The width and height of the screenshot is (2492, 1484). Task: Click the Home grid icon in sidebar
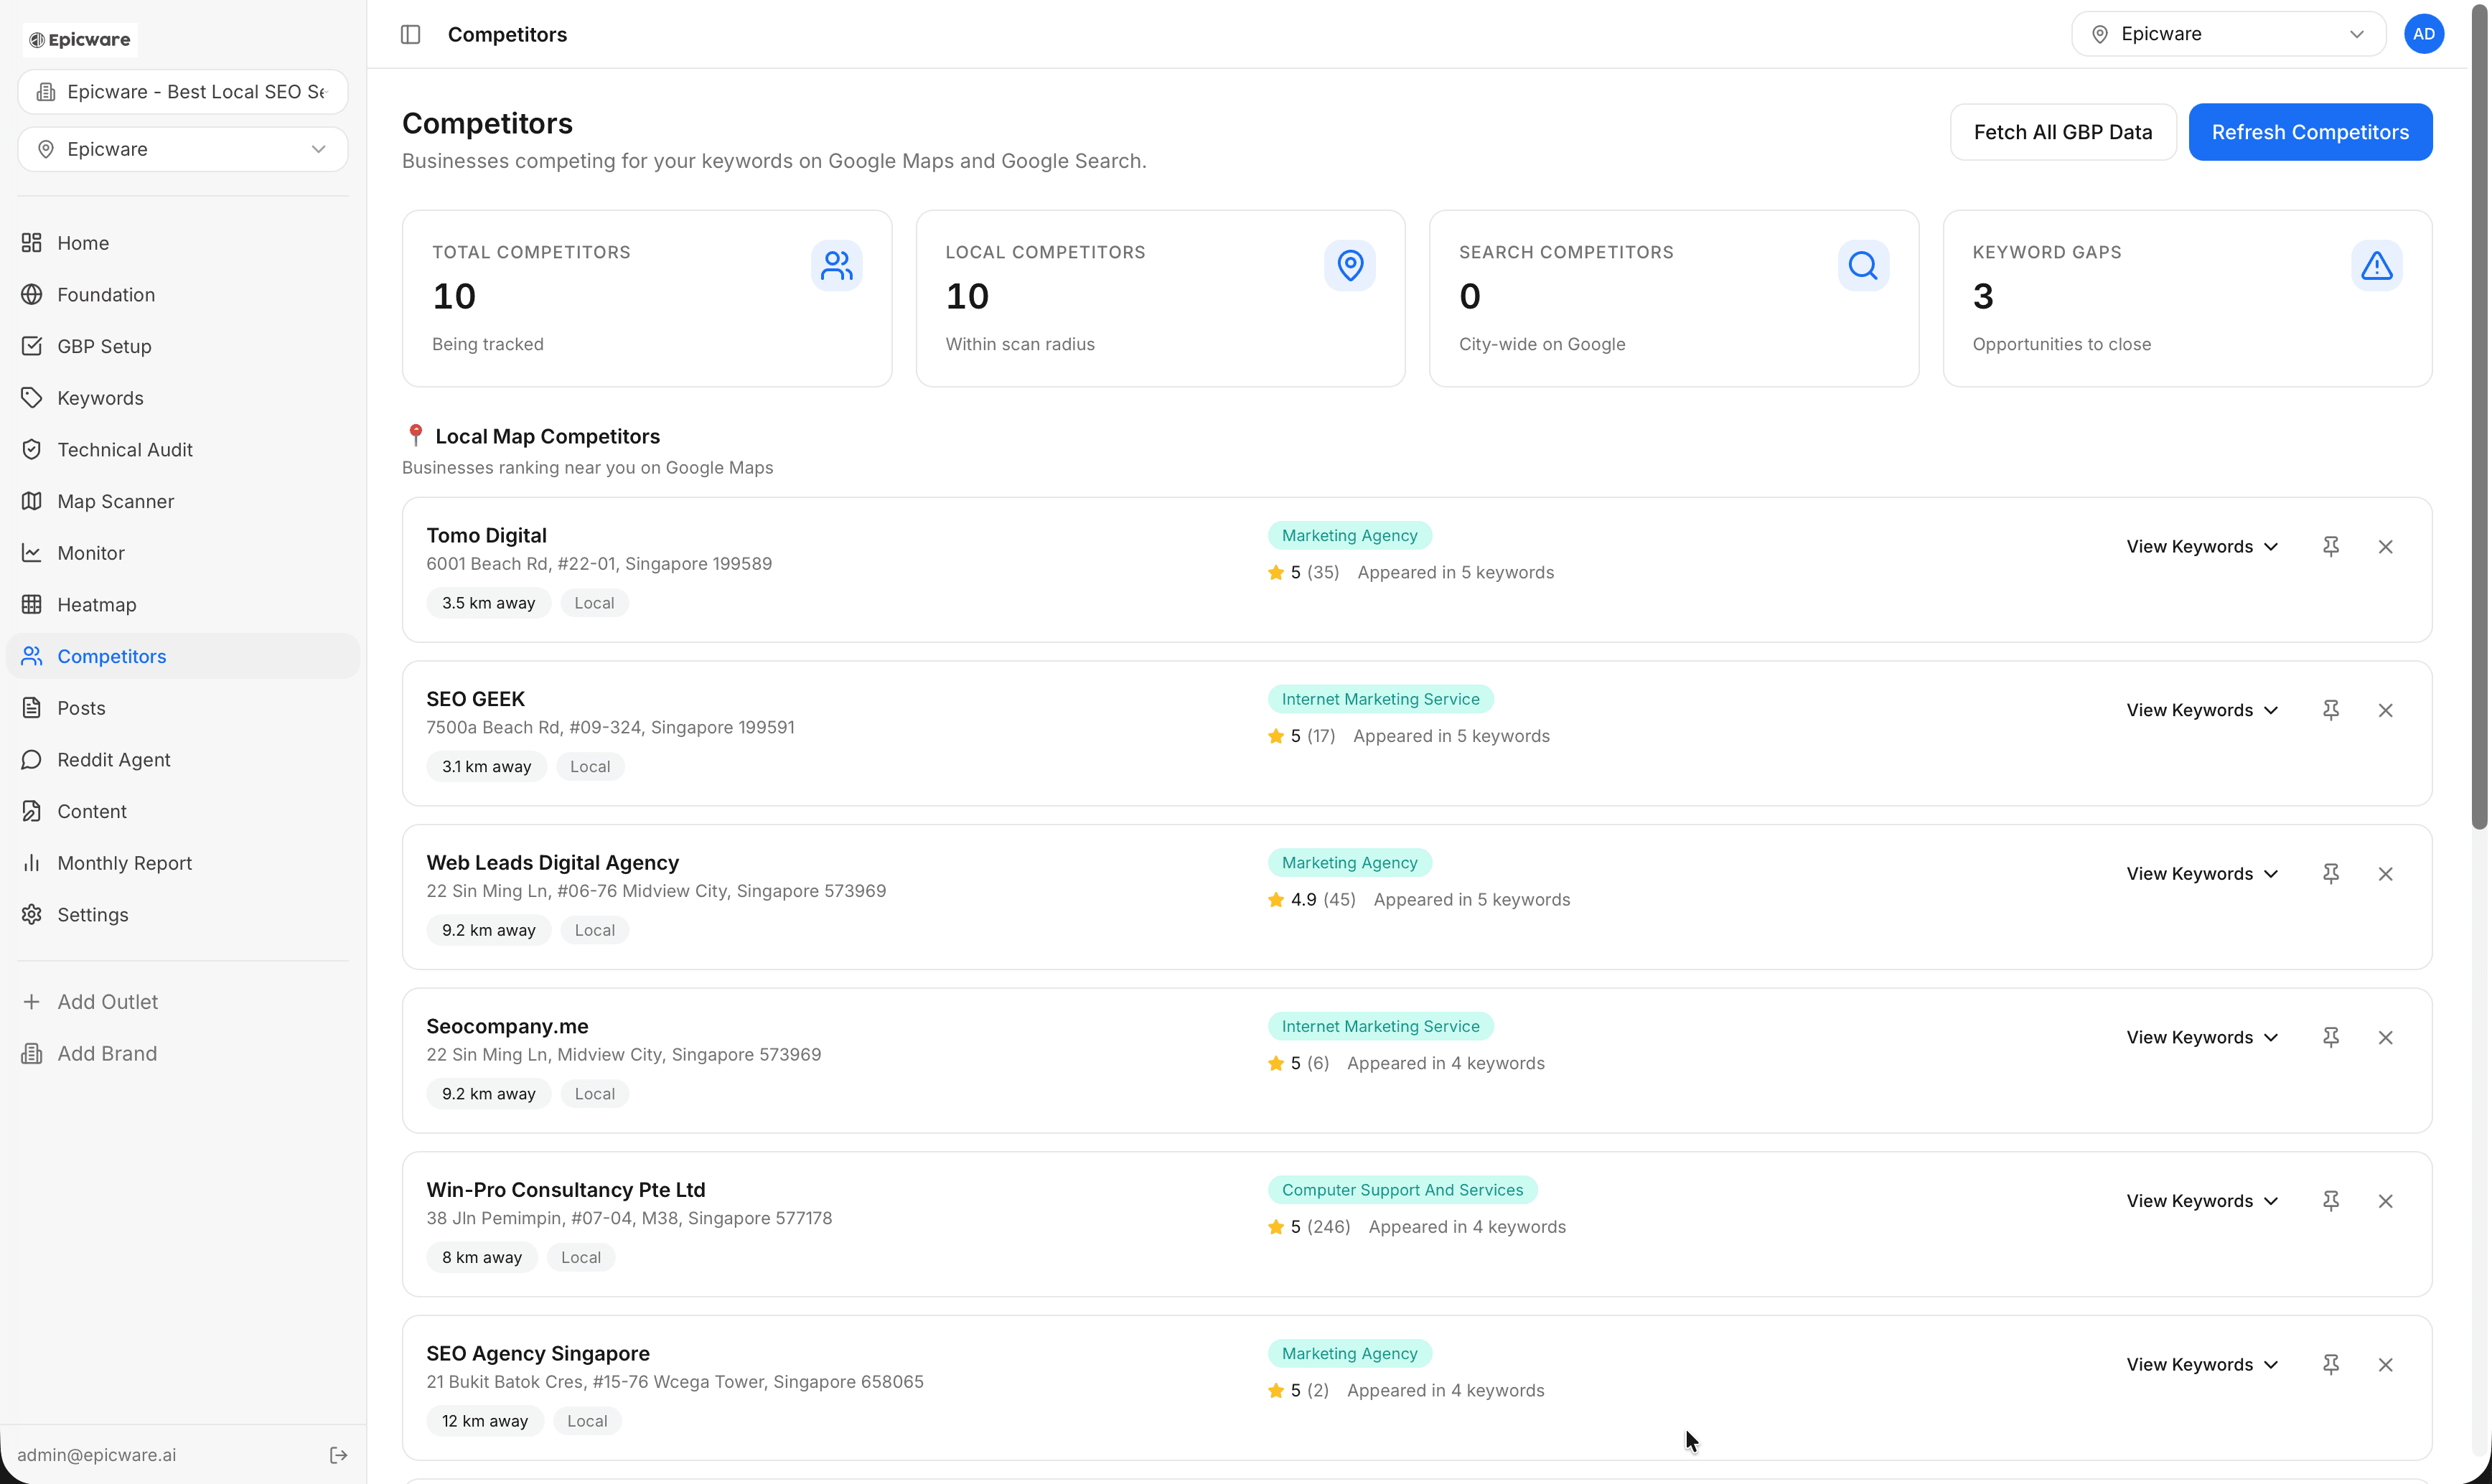[x=32, y=243]
